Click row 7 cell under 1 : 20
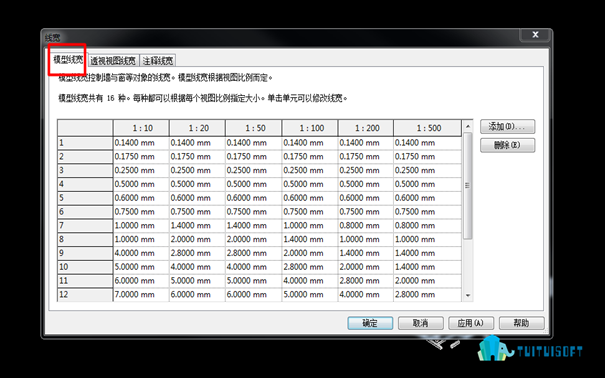605x378 pixels. click(x=197, y=226)
